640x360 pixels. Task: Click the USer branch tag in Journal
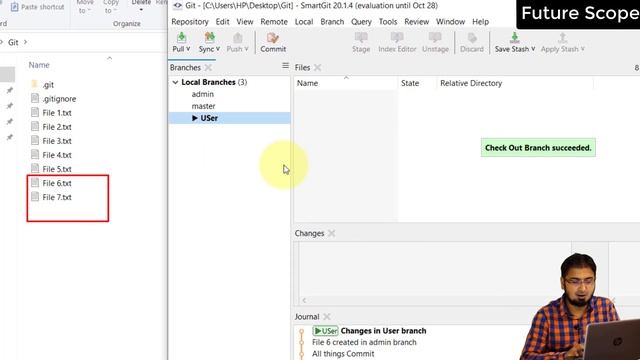[x=325, y=331]
